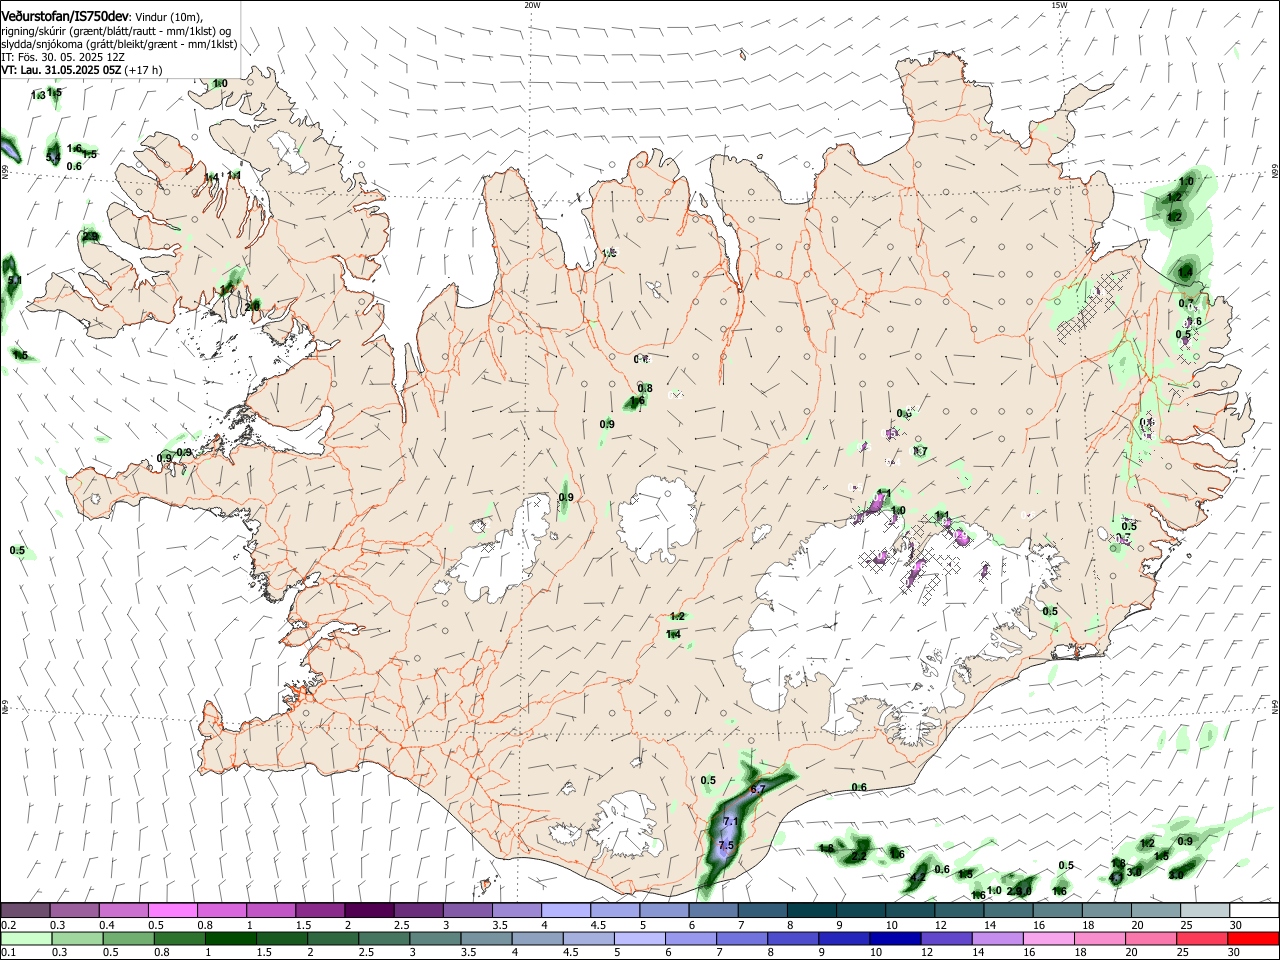Select the IT: Fös. 30. 05. 2025 12Z line
Image resolution: width=1280 pixels, height=960 pixels.
point(62,57)
